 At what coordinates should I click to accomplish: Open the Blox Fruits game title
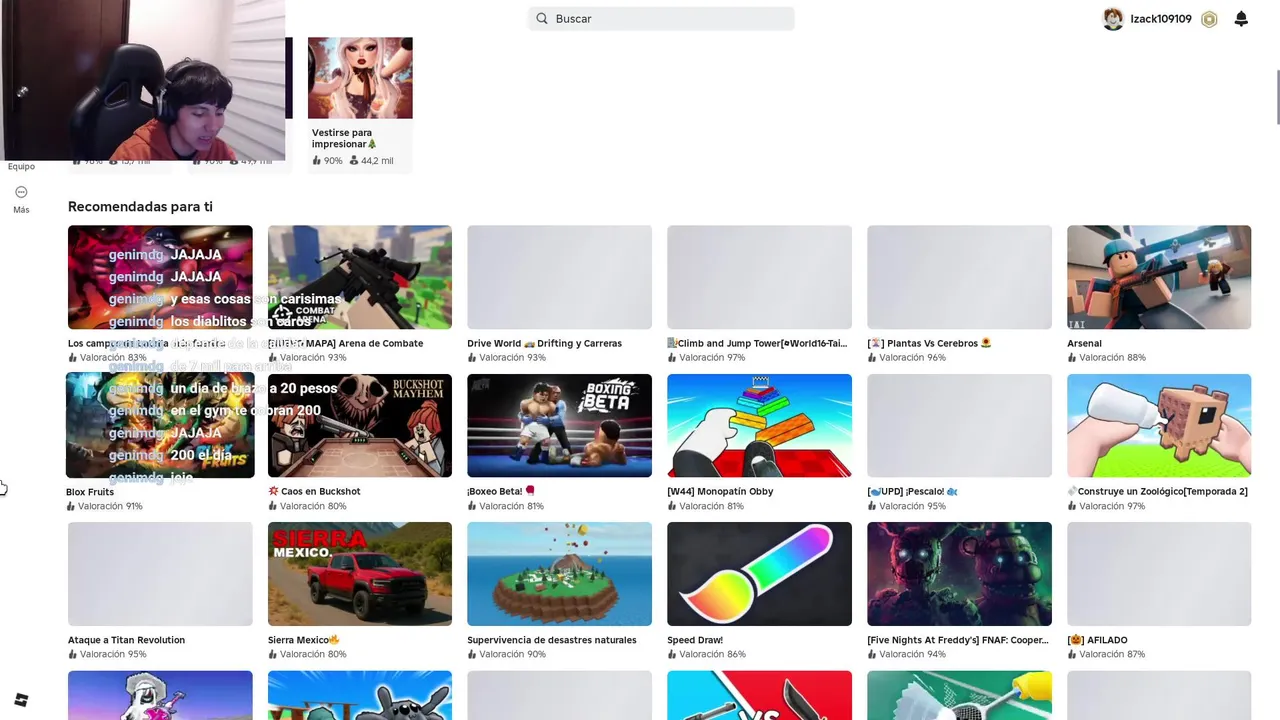tap(90, 492)
